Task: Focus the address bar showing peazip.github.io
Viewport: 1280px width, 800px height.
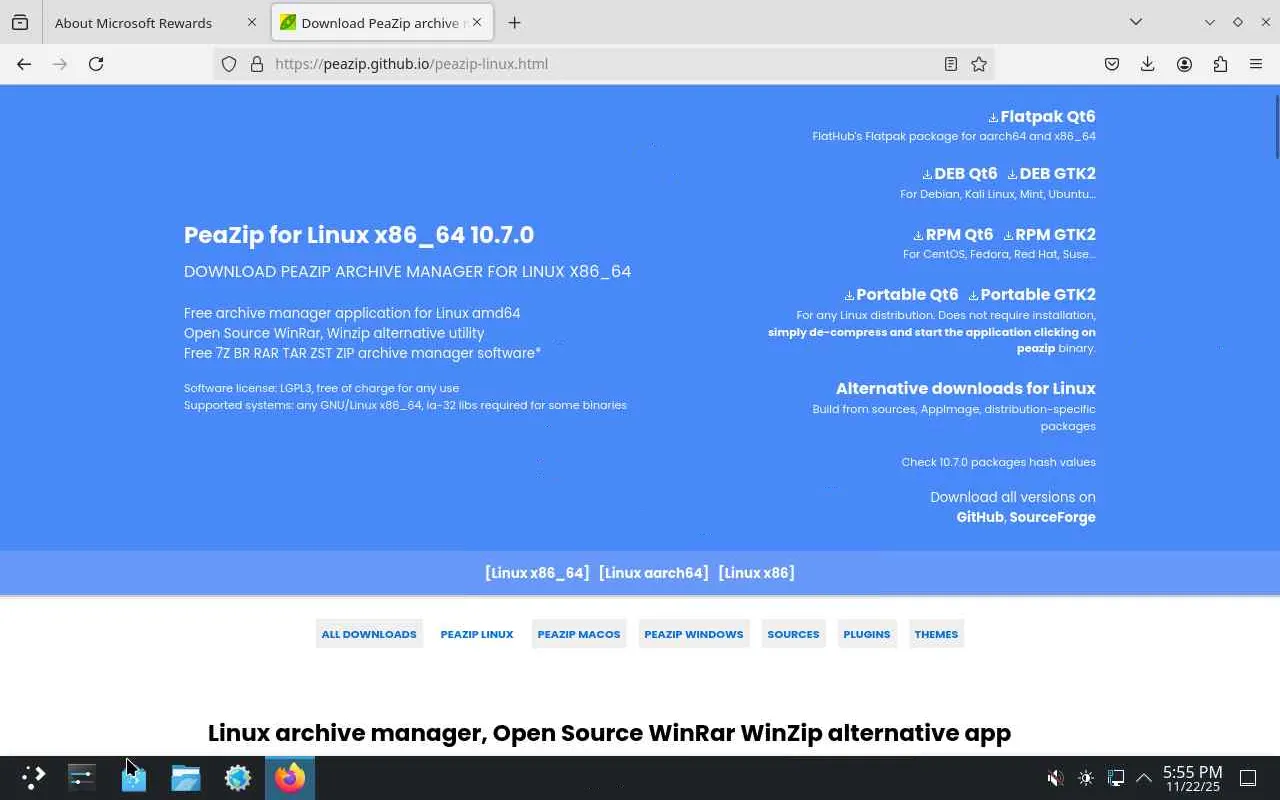Action: coord(605,64)
